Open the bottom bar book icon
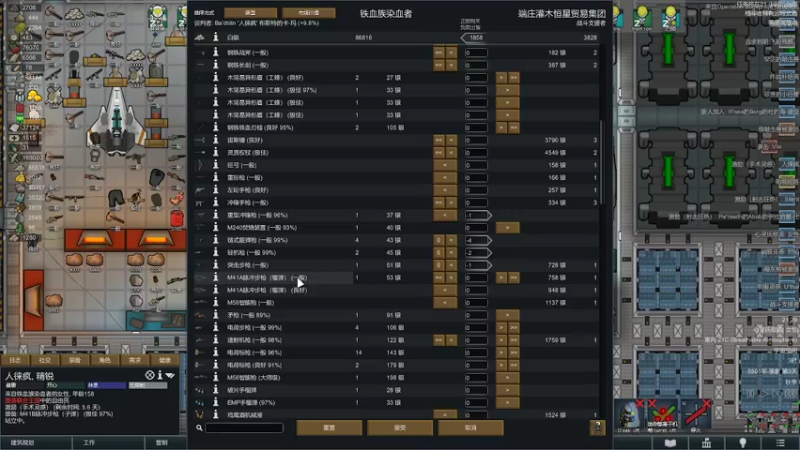 (670, 443)
